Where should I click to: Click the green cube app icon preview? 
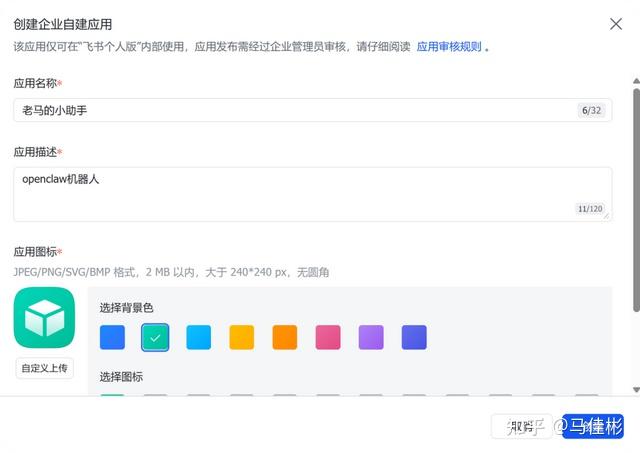click(44, 317)
